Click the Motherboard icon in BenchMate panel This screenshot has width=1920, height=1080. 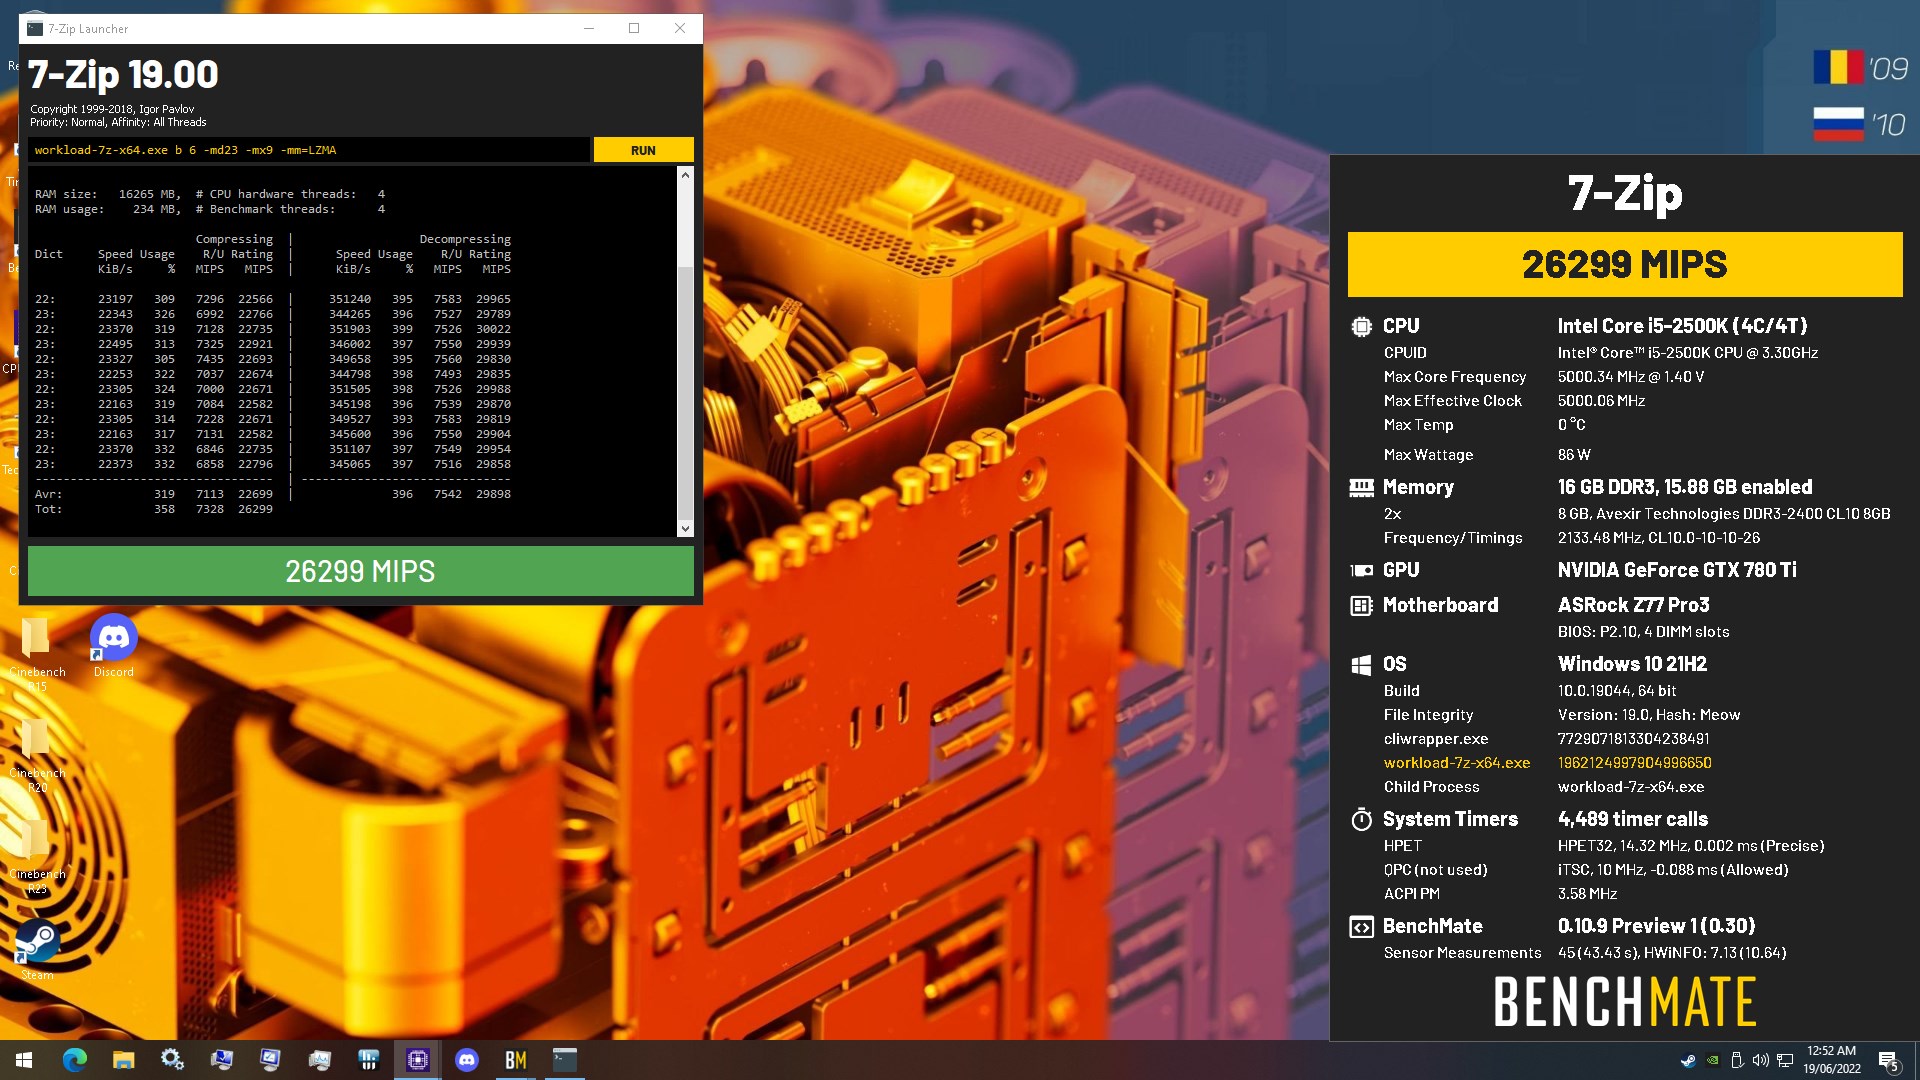pyautogui.click(x=1361, y=605)
